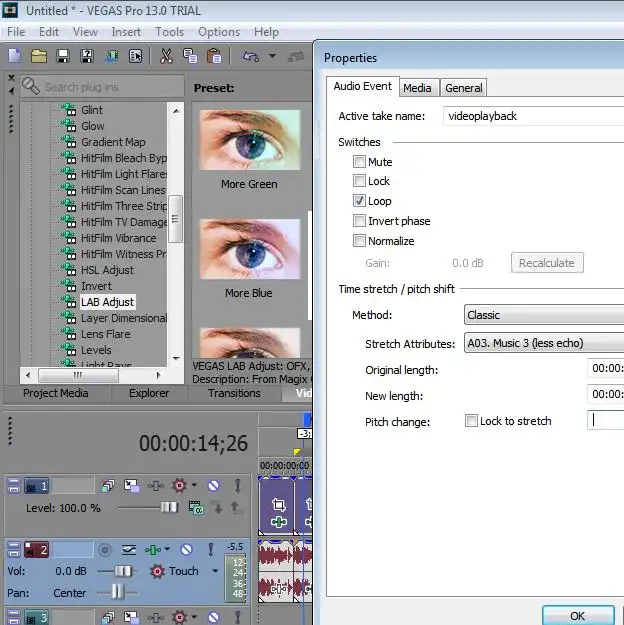Click the Undo toolbar icon

[x=251, y=56]
